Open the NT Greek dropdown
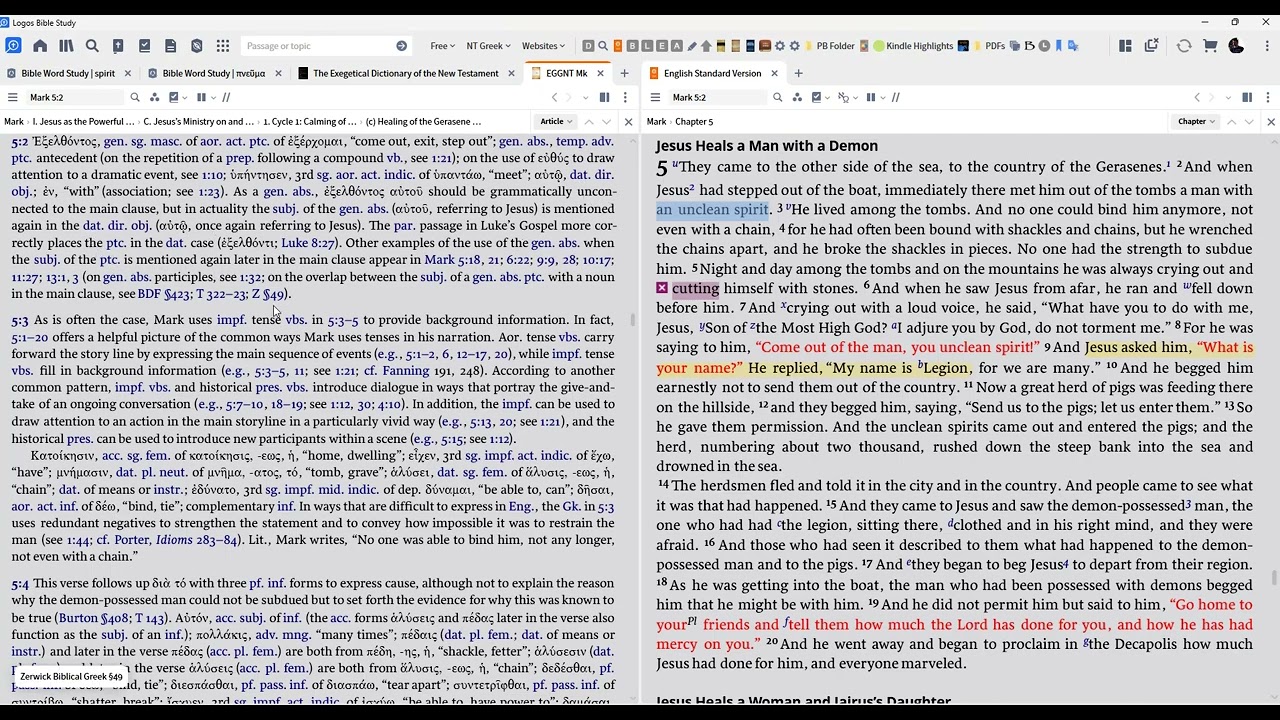This screenshot has height=720, width=1280. (x=488, y=46)
